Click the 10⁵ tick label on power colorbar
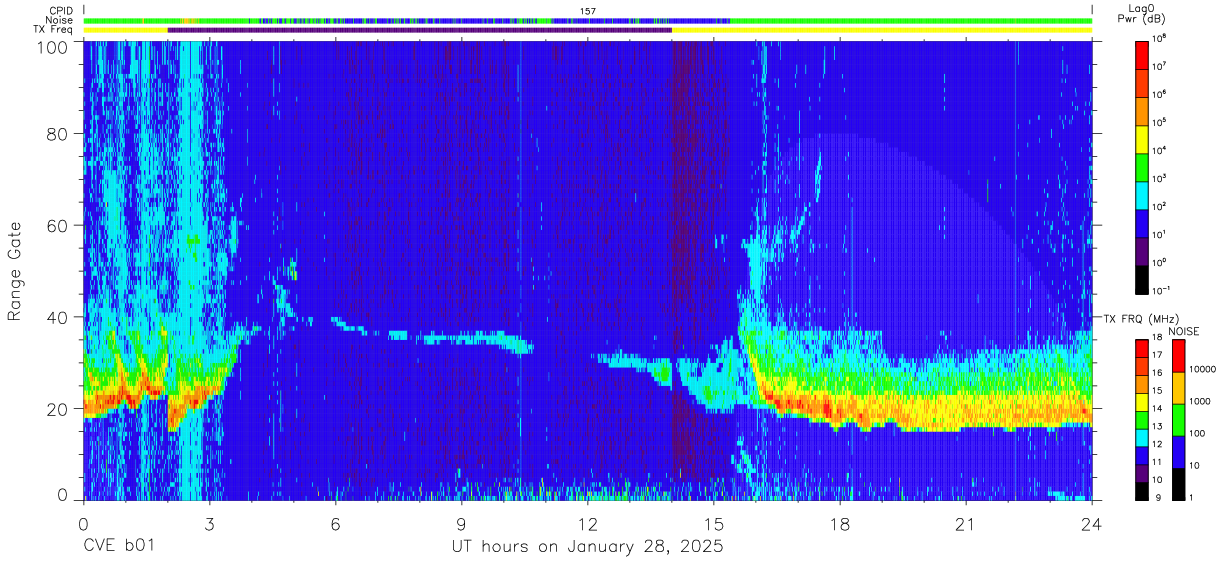 [1160, 122]
